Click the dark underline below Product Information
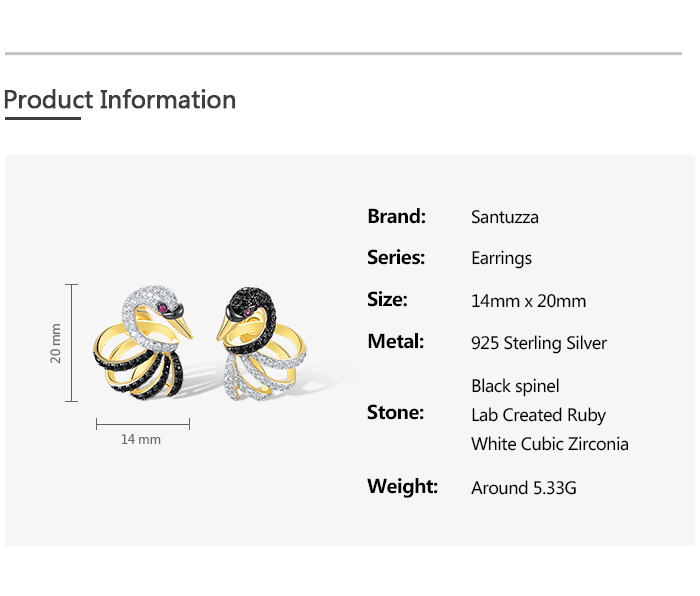The image size is (700, 596). click(x=42, y=118)
